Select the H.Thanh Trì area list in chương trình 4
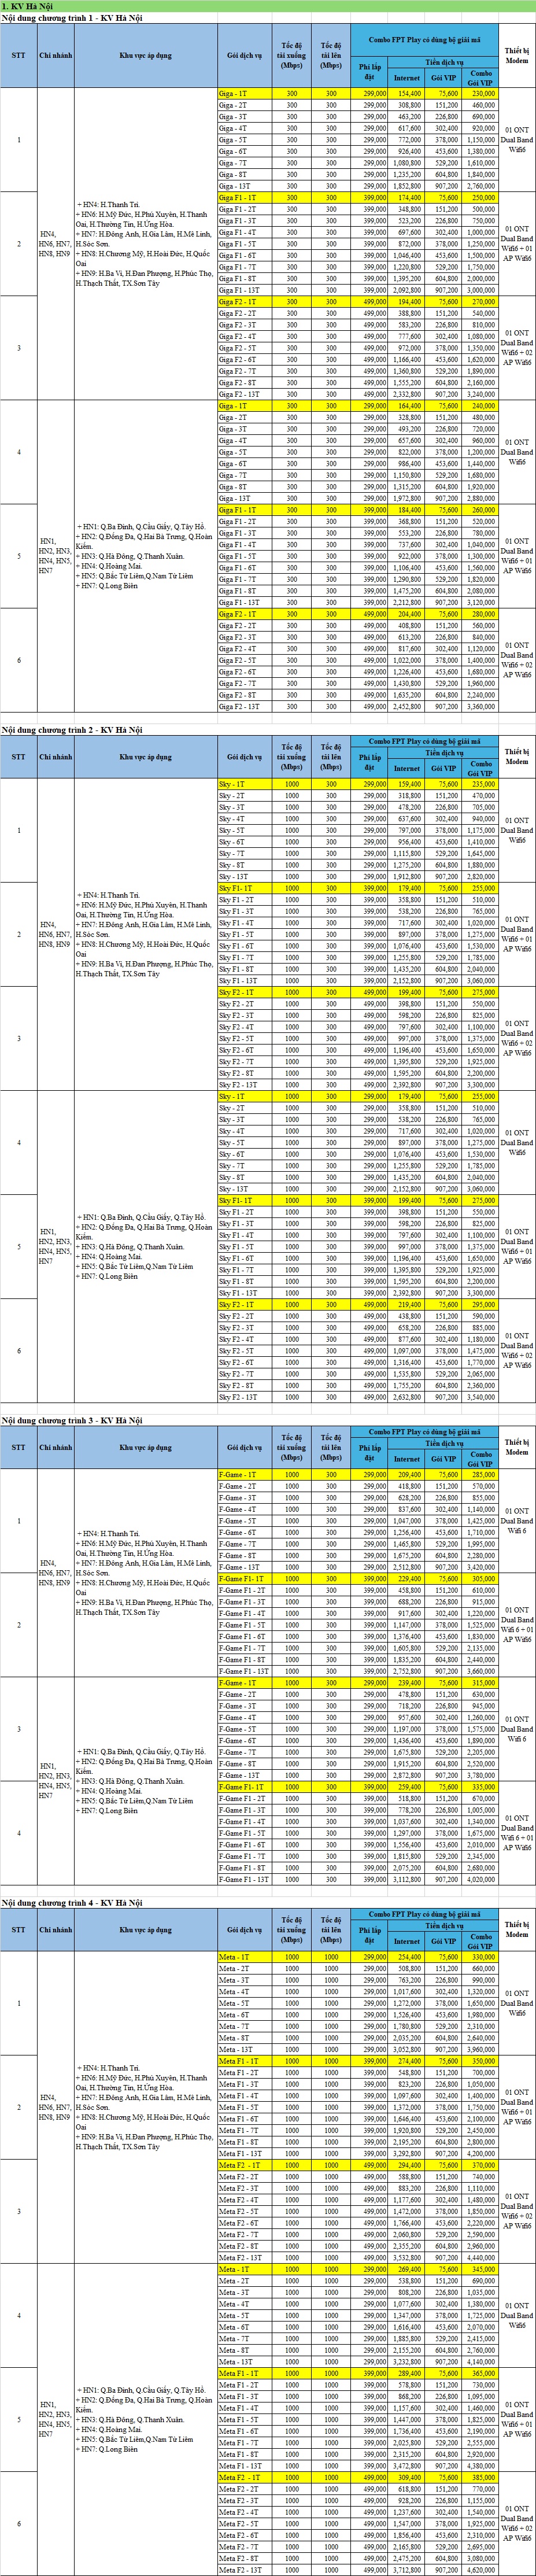This screenshot has height=2576, width=536. click(x=145, y=2107)
